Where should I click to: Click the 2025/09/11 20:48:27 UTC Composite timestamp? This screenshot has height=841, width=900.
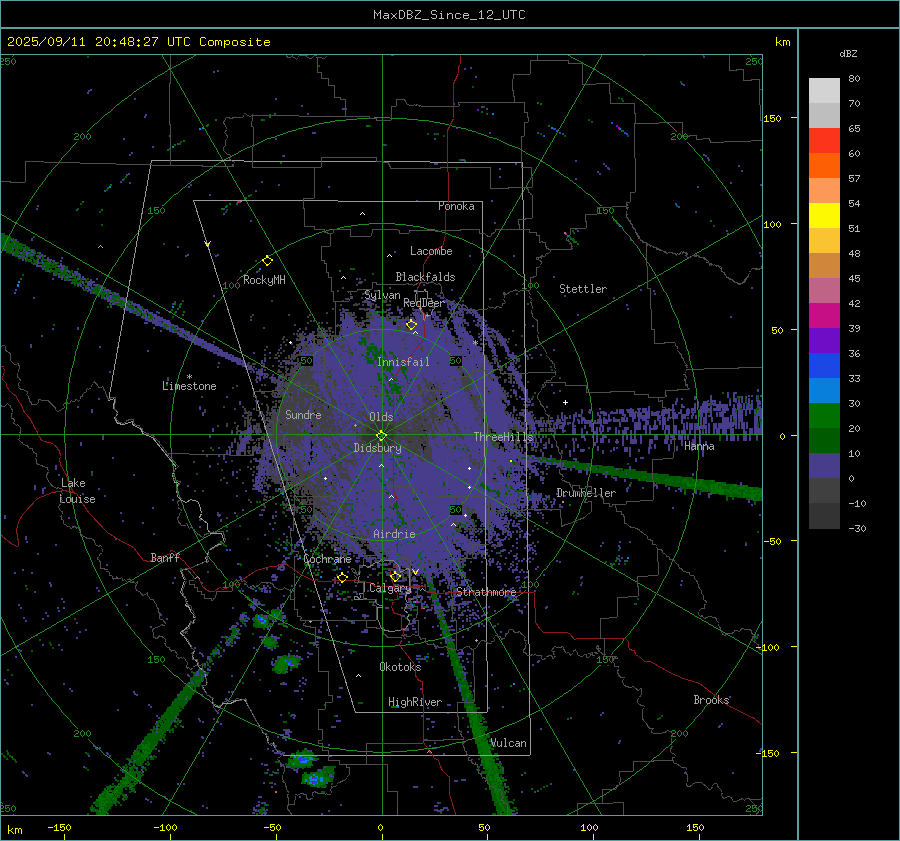[138, 42]
